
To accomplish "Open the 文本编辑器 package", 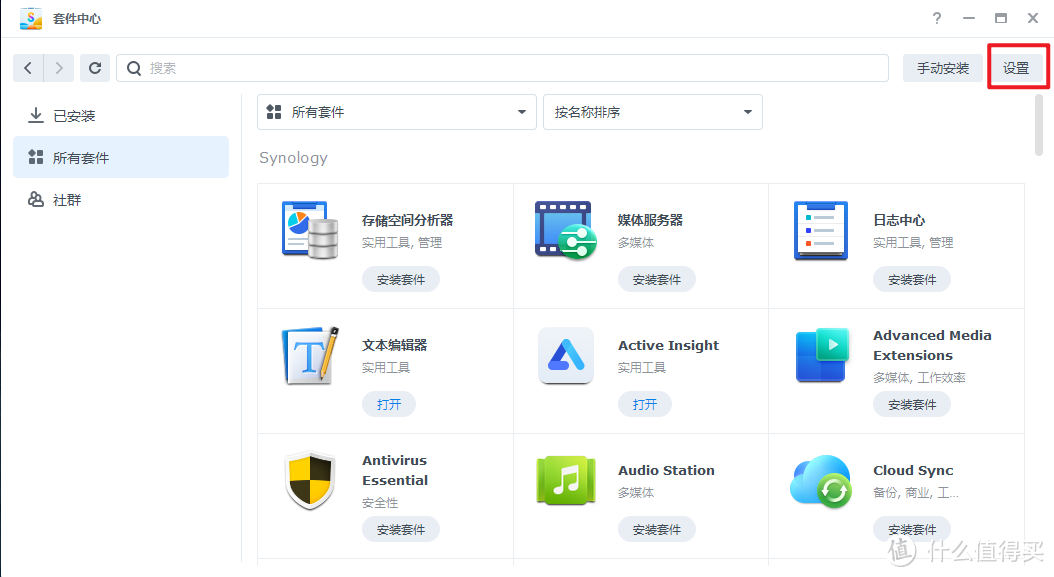I will tap(389, 404).
